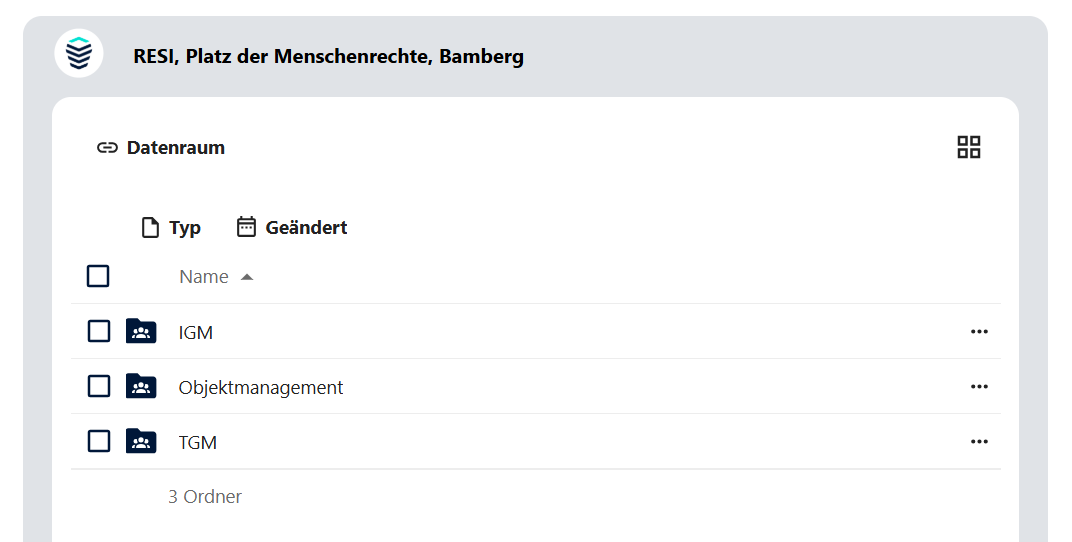Open more options for TGM folder
This screenshot has width=1072, height=542.
coord(979,442)
